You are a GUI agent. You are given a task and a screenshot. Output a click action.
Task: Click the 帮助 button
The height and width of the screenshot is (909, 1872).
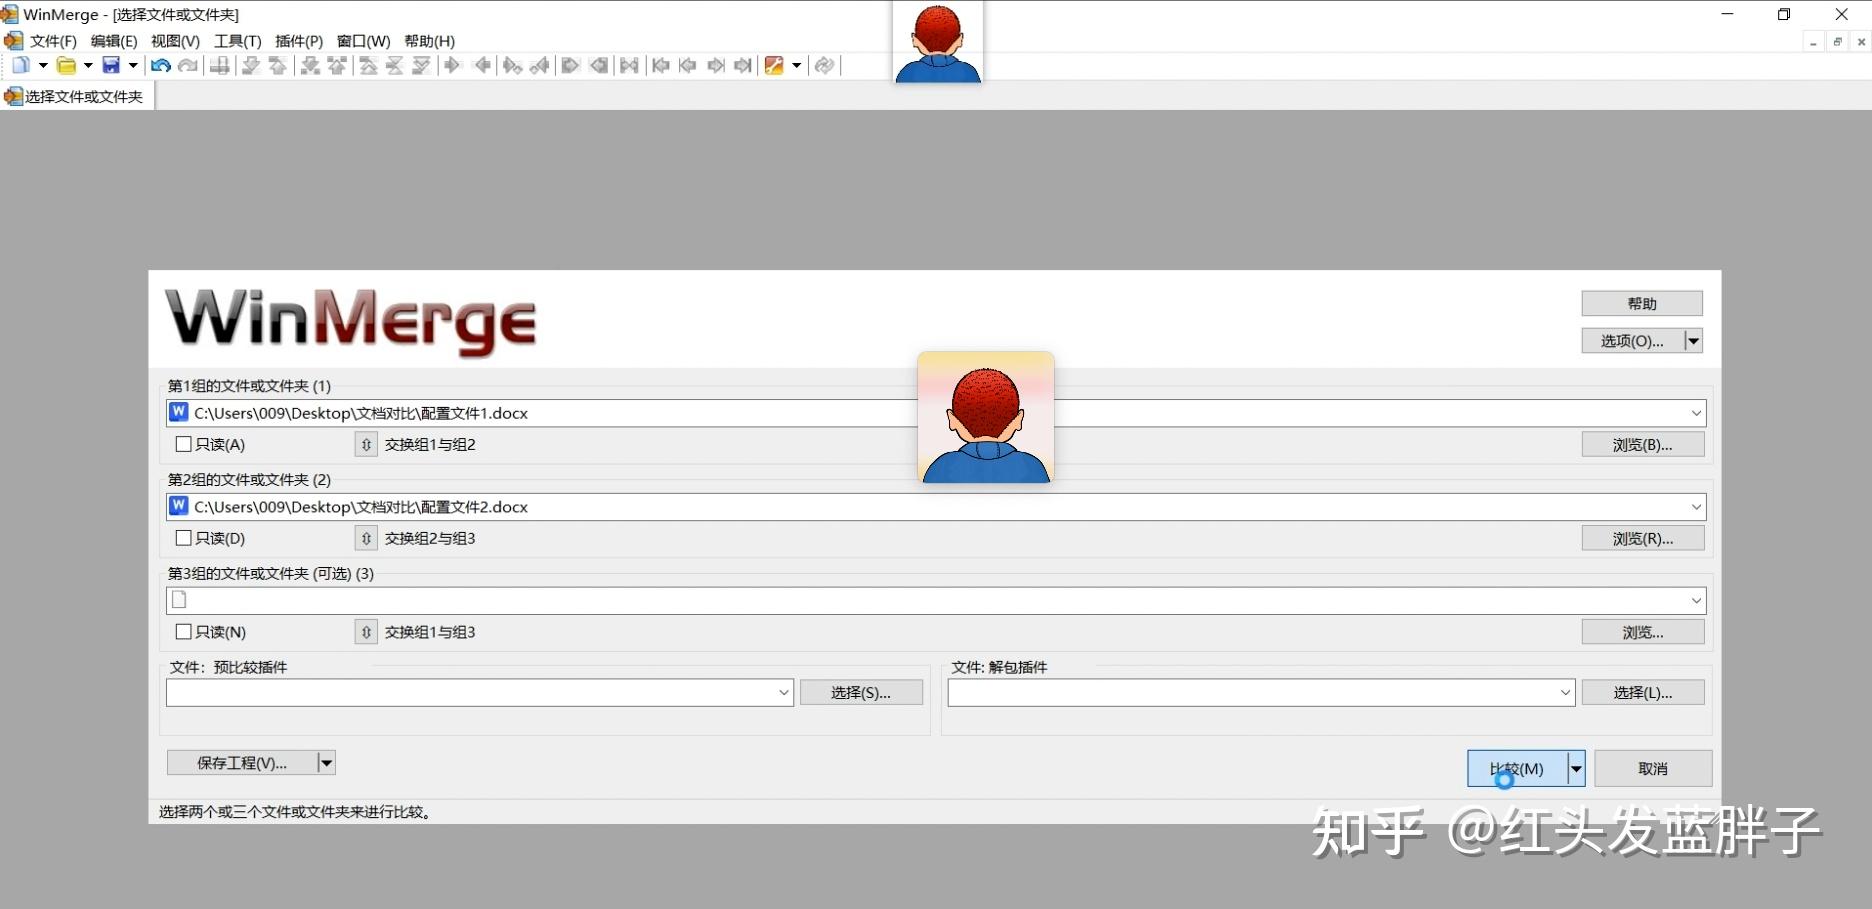(x=1642, y=303)
